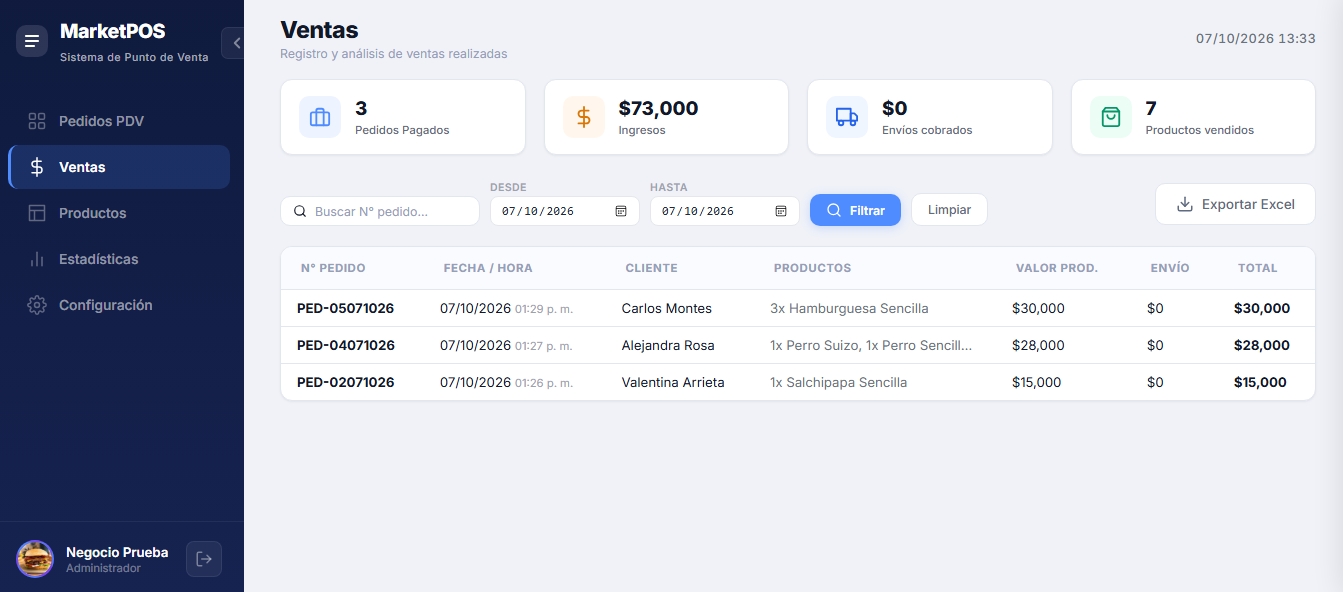This screenshot has width=1343, height=592.
Task: Click the Exportar Excel button
Action: 1235,204
